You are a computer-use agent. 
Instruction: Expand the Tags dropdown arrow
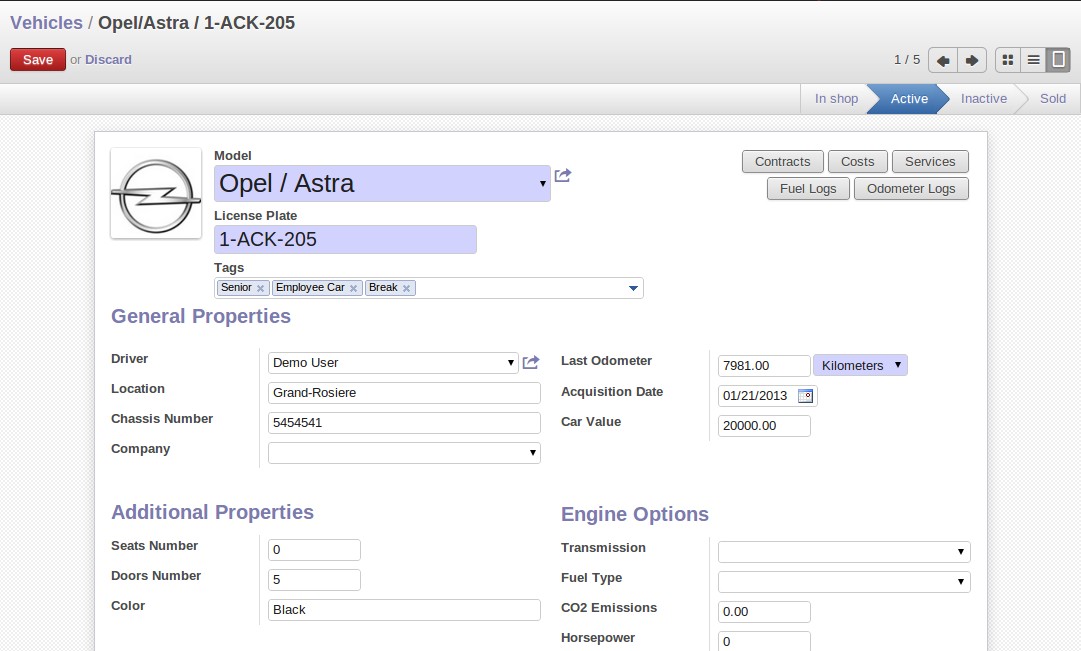tap(634, 288)
